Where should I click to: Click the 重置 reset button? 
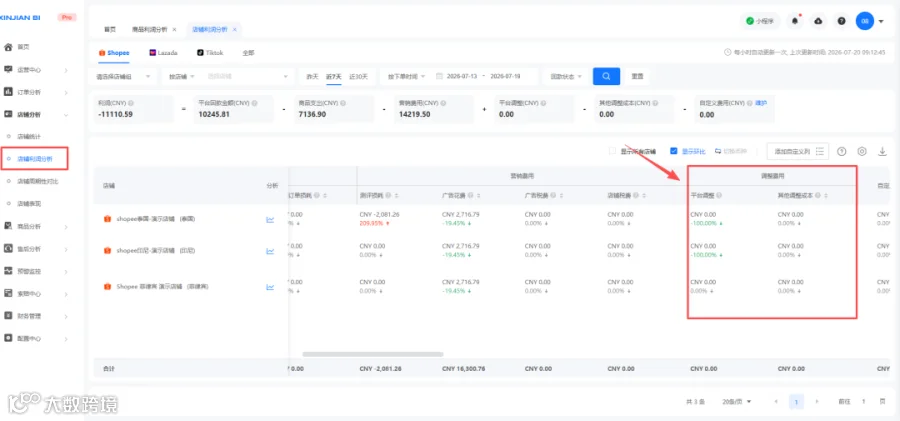[x=637, y=76]
